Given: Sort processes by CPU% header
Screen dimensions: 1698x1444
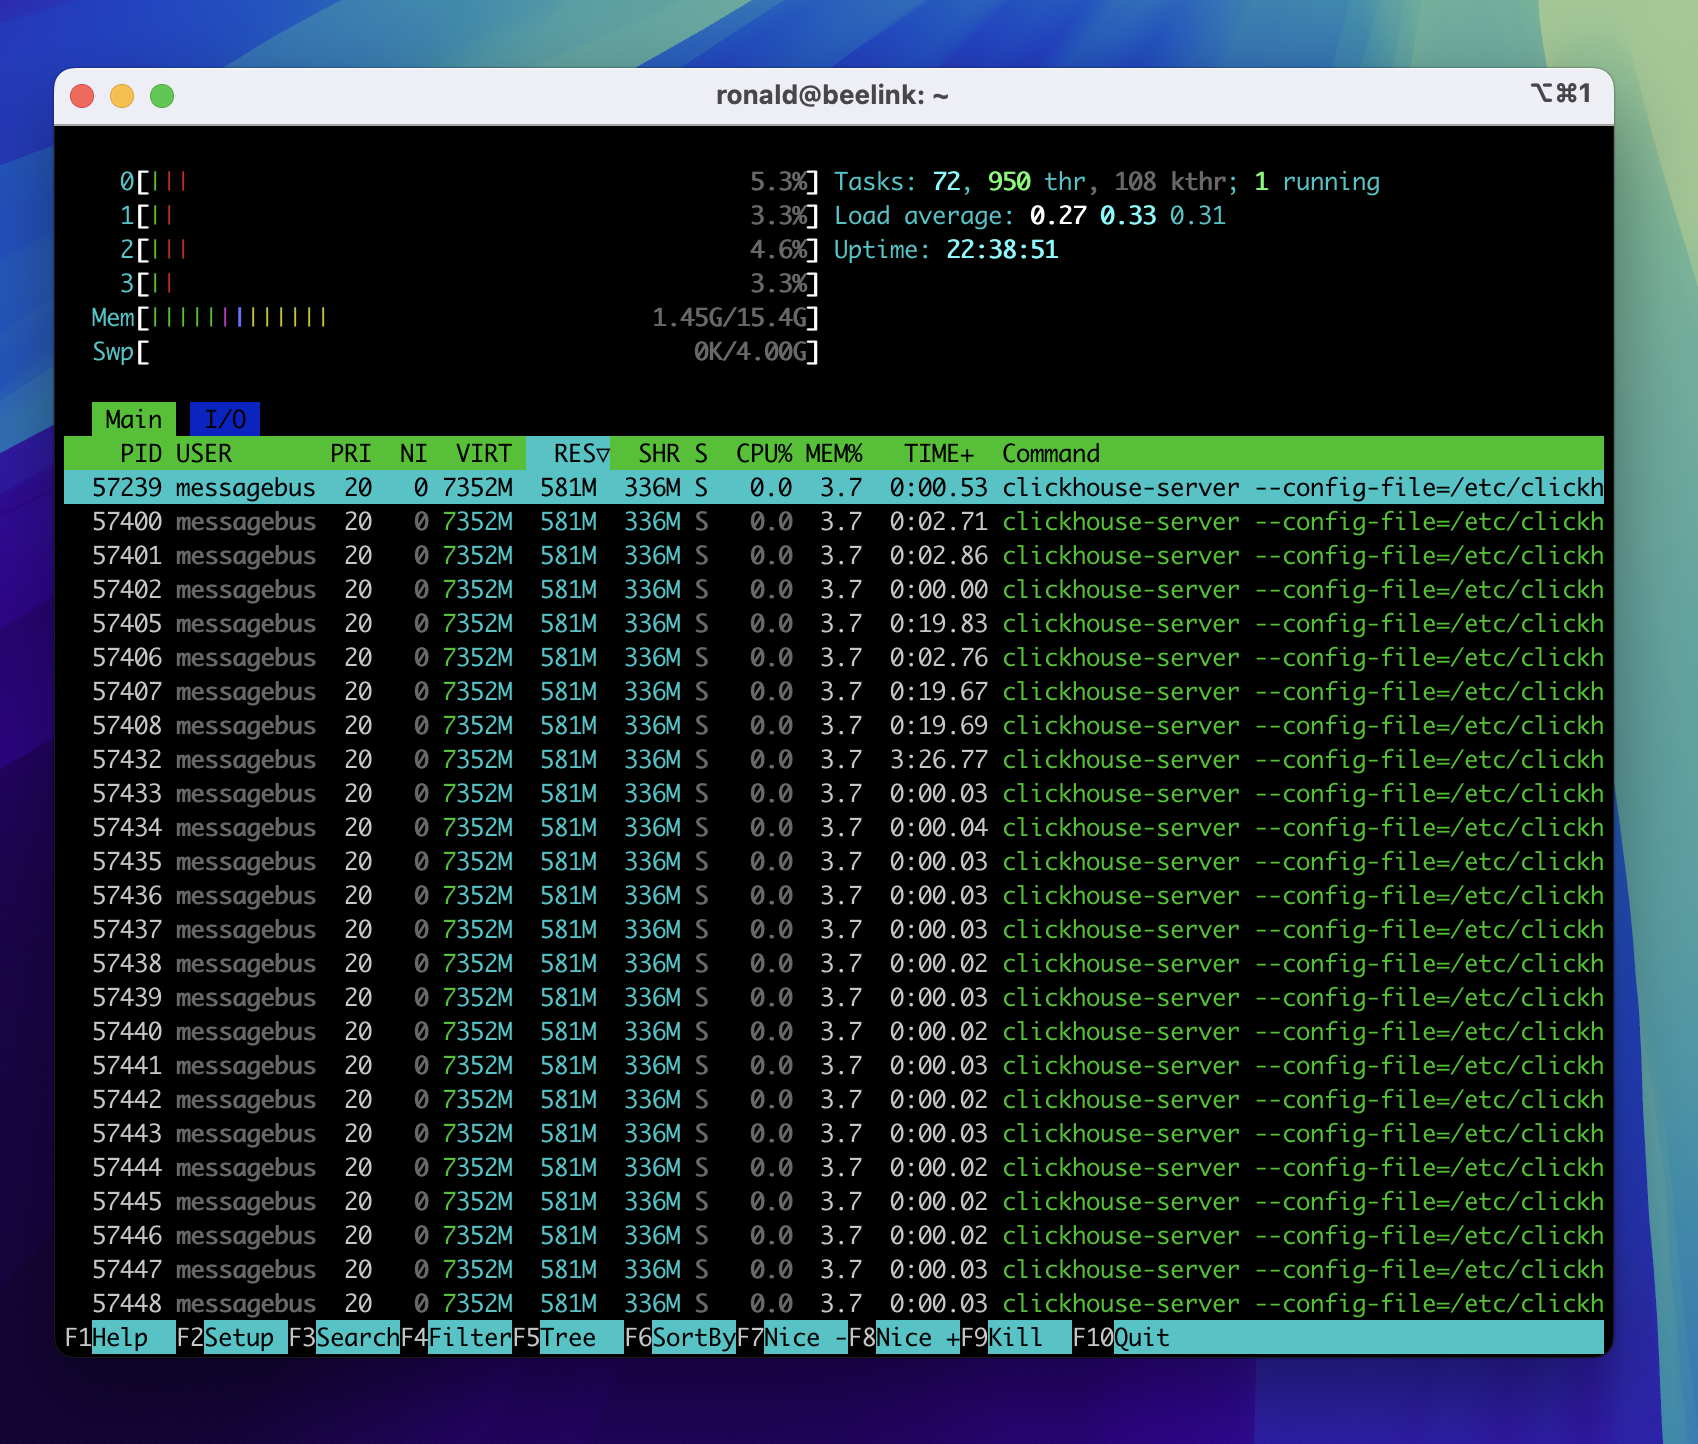Looking at the screenshot, I should pos(764,453).
